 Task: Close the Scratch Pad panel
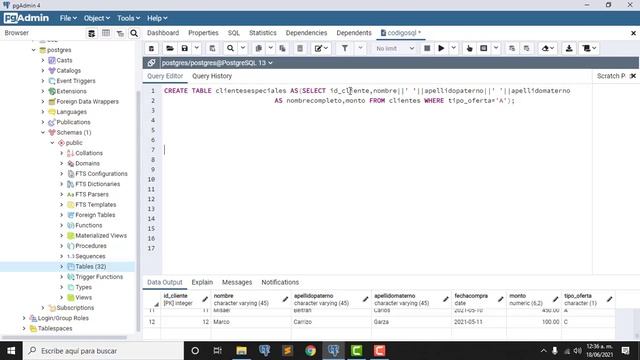coord(633,76)
